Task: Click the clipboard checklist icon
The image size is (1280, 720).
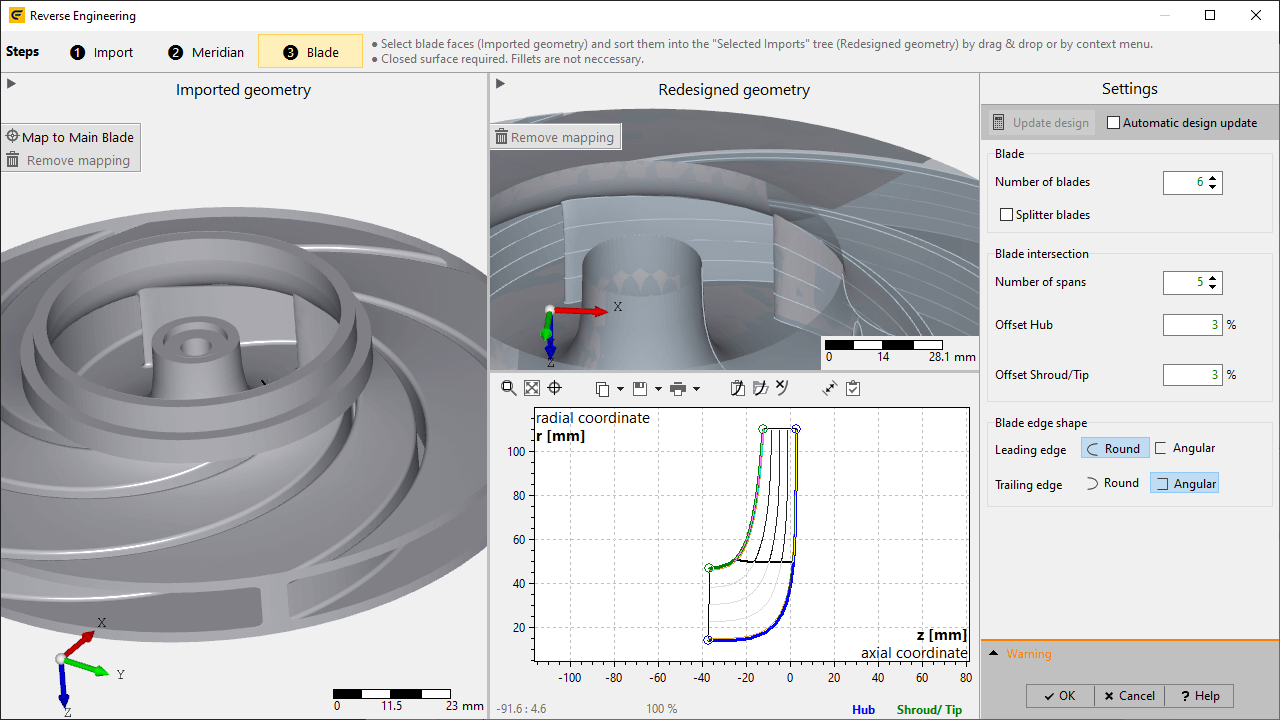Action: (853, 388)
